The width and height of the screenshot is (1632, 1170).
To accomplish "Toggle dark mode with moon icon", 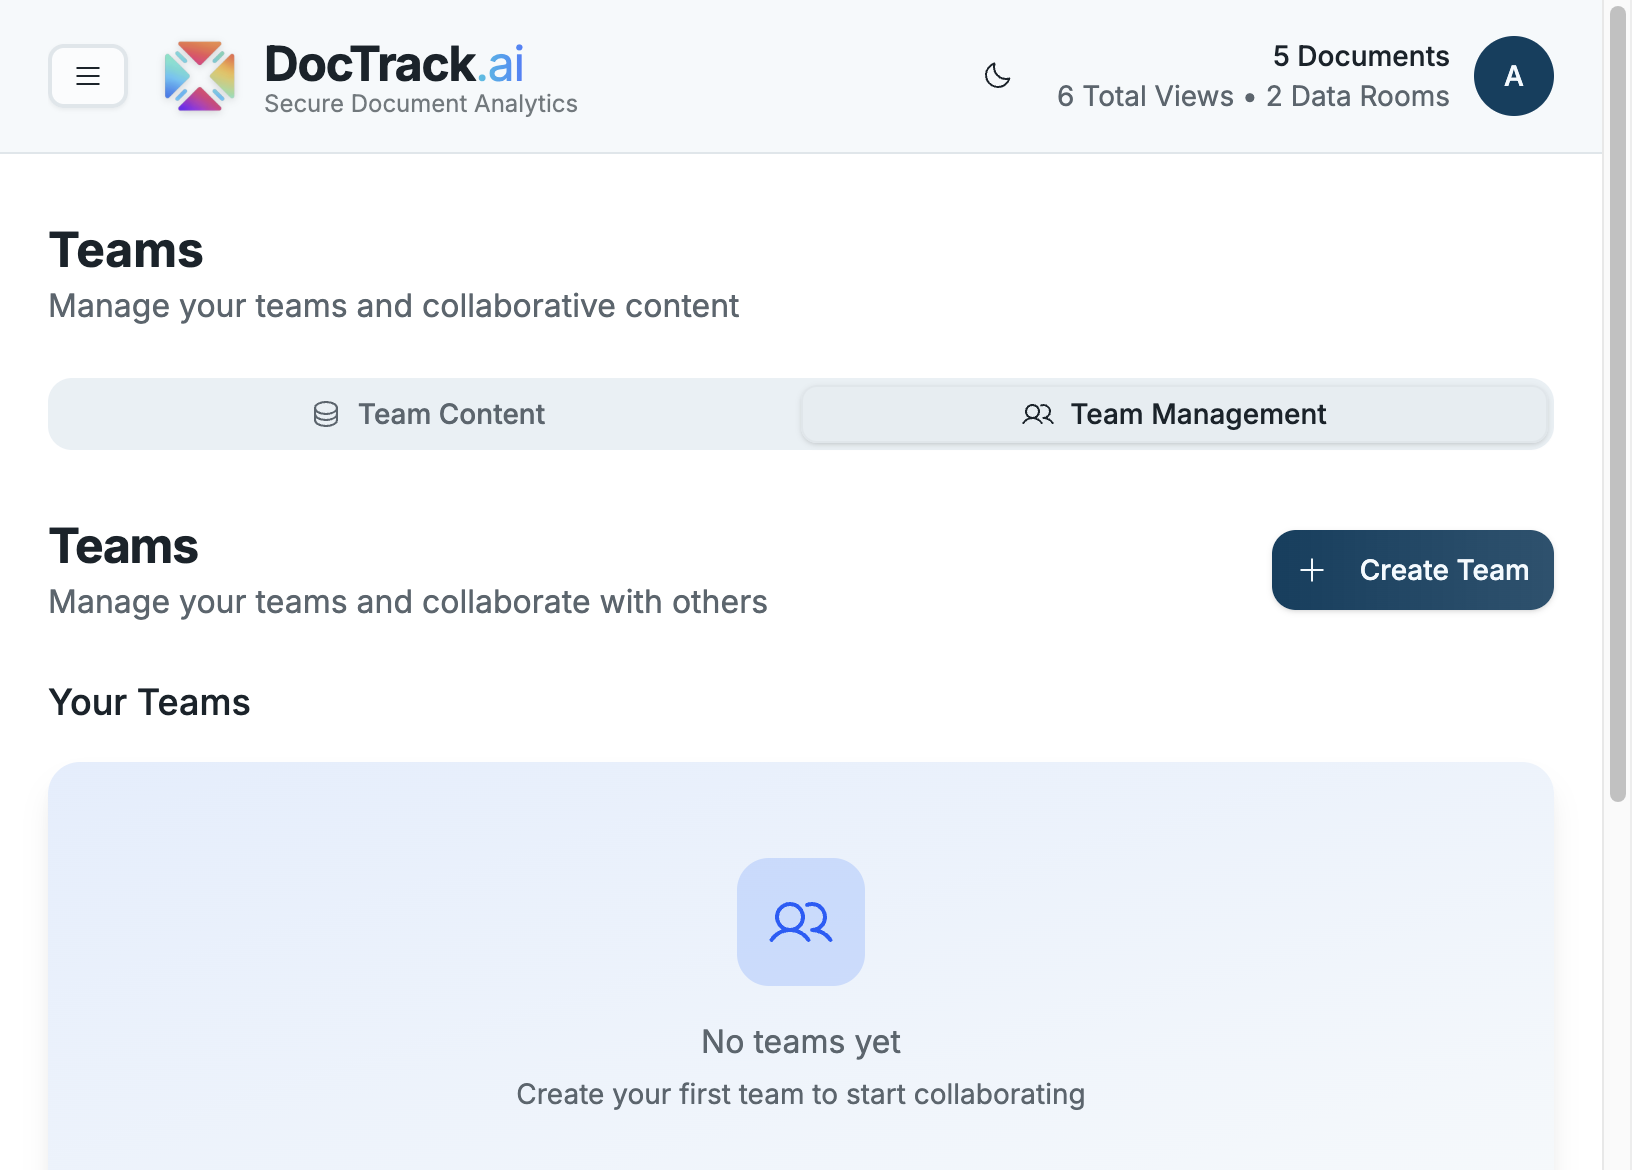I will pyautogui.click(x=997, y=76).
